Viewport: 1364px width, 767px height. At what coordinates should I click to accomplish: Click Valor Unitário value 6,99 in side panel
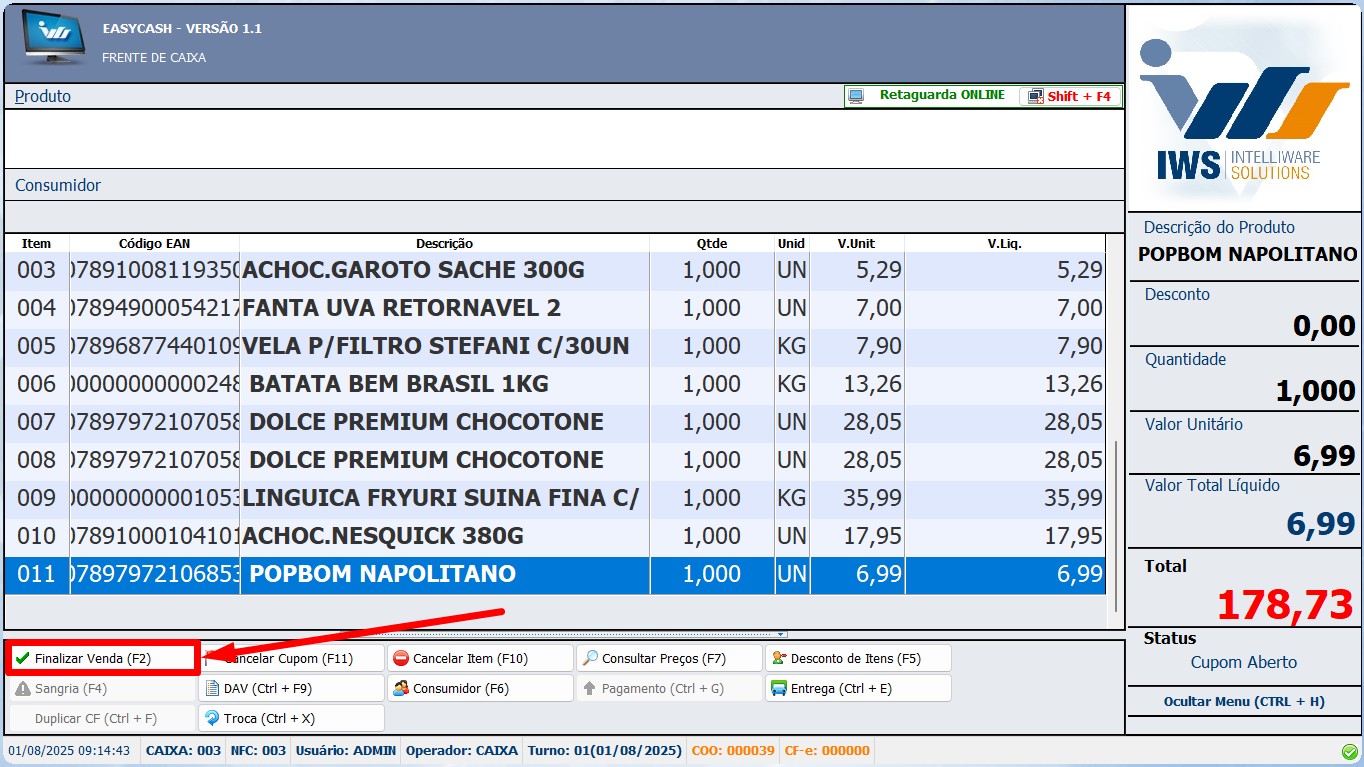(1324, 456)
